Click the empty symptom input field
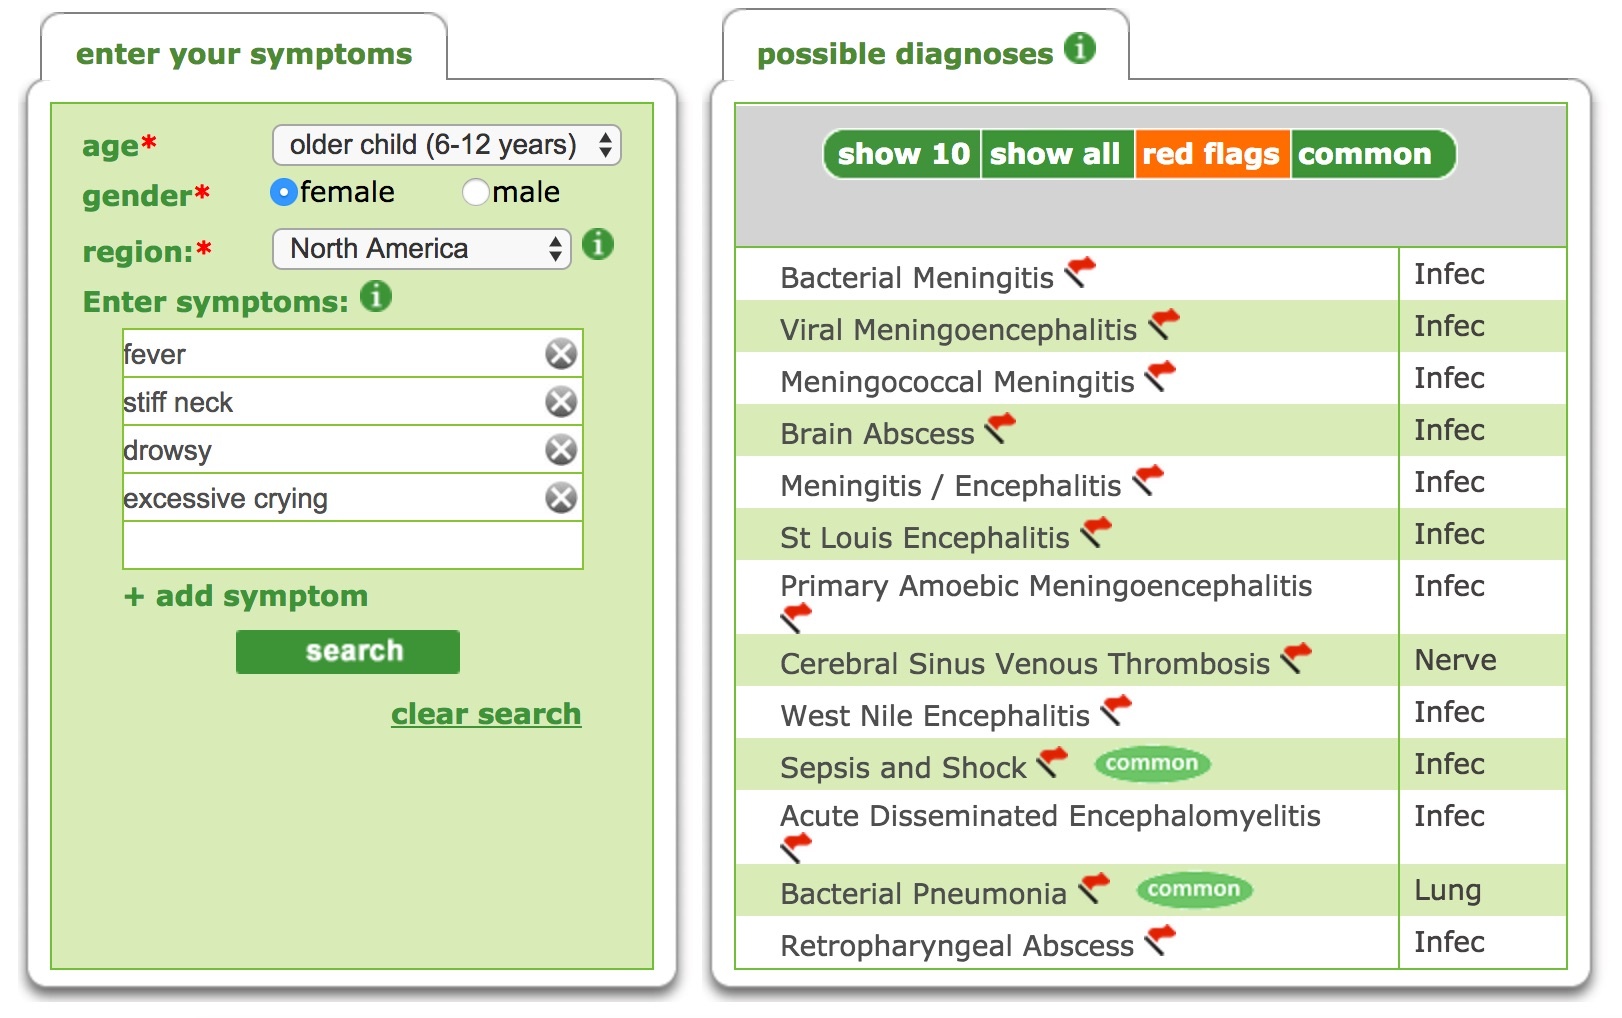The height and width of the screenshot is (1018, 1622). pyautogui.click(x=352, y=545)
